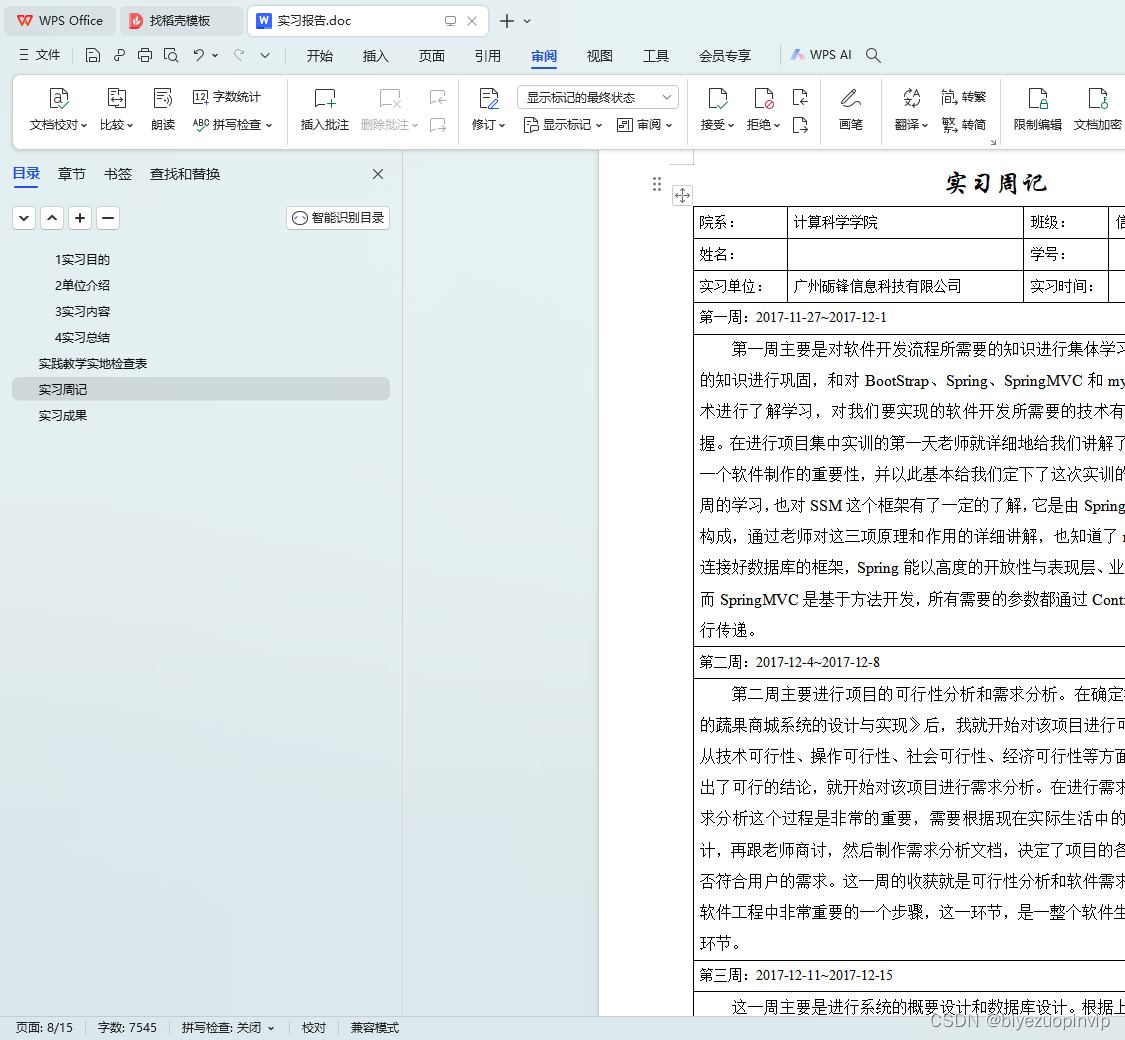Viewport: 1125px width, 1040px height.
Task: Click the share link icon
Action: pyautogui.click(x=119, y=55)
